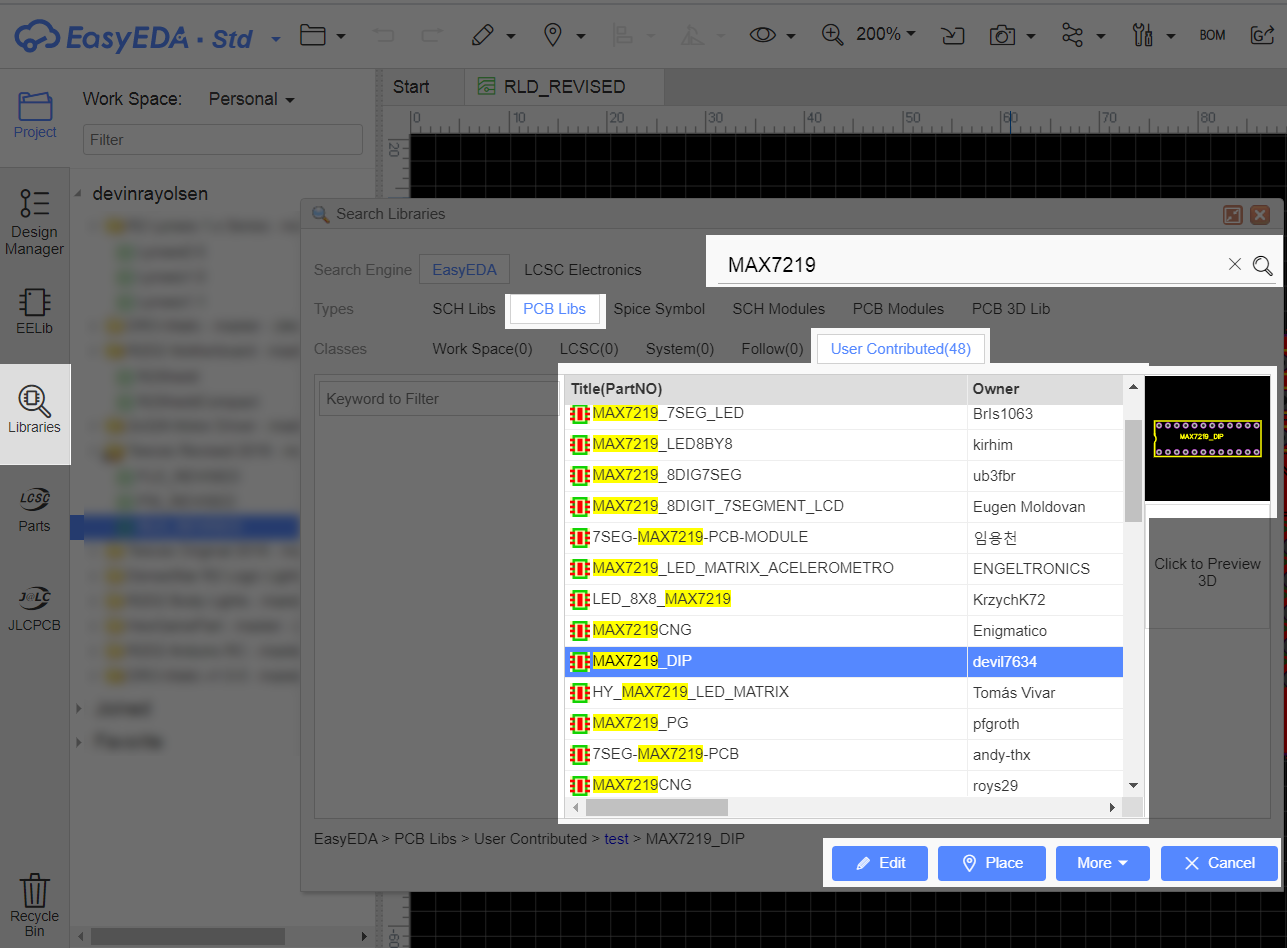Click Click to Preview 3D
1287x948 pixels.
[x=1207, y=572]
